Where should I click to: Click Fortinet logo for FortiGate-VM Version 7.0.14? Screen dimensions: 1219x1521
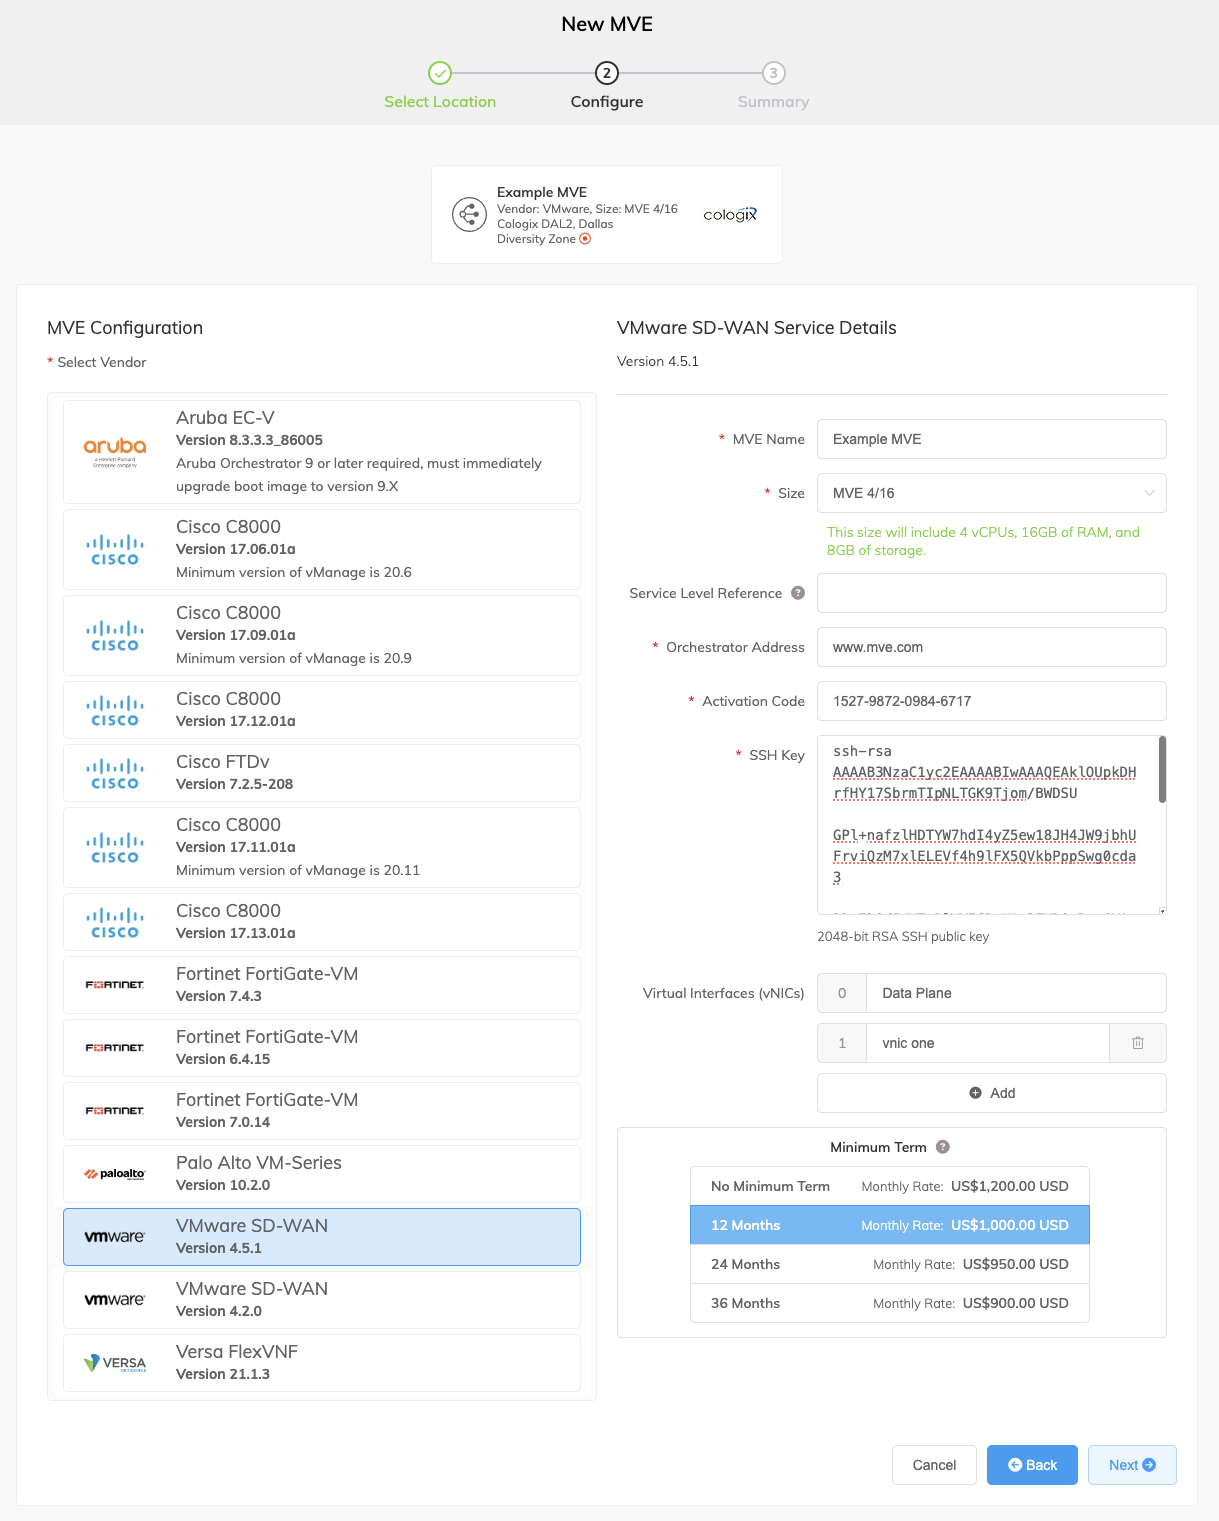(115, 1111)
